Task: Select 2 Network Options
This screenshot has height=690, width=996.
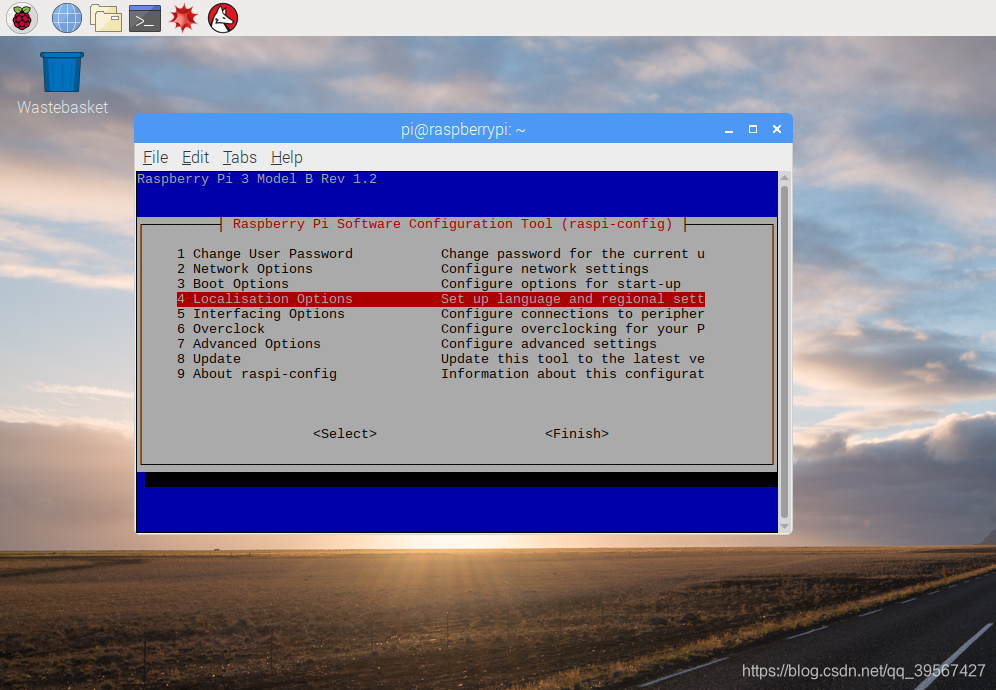Action: click(441, 269)
